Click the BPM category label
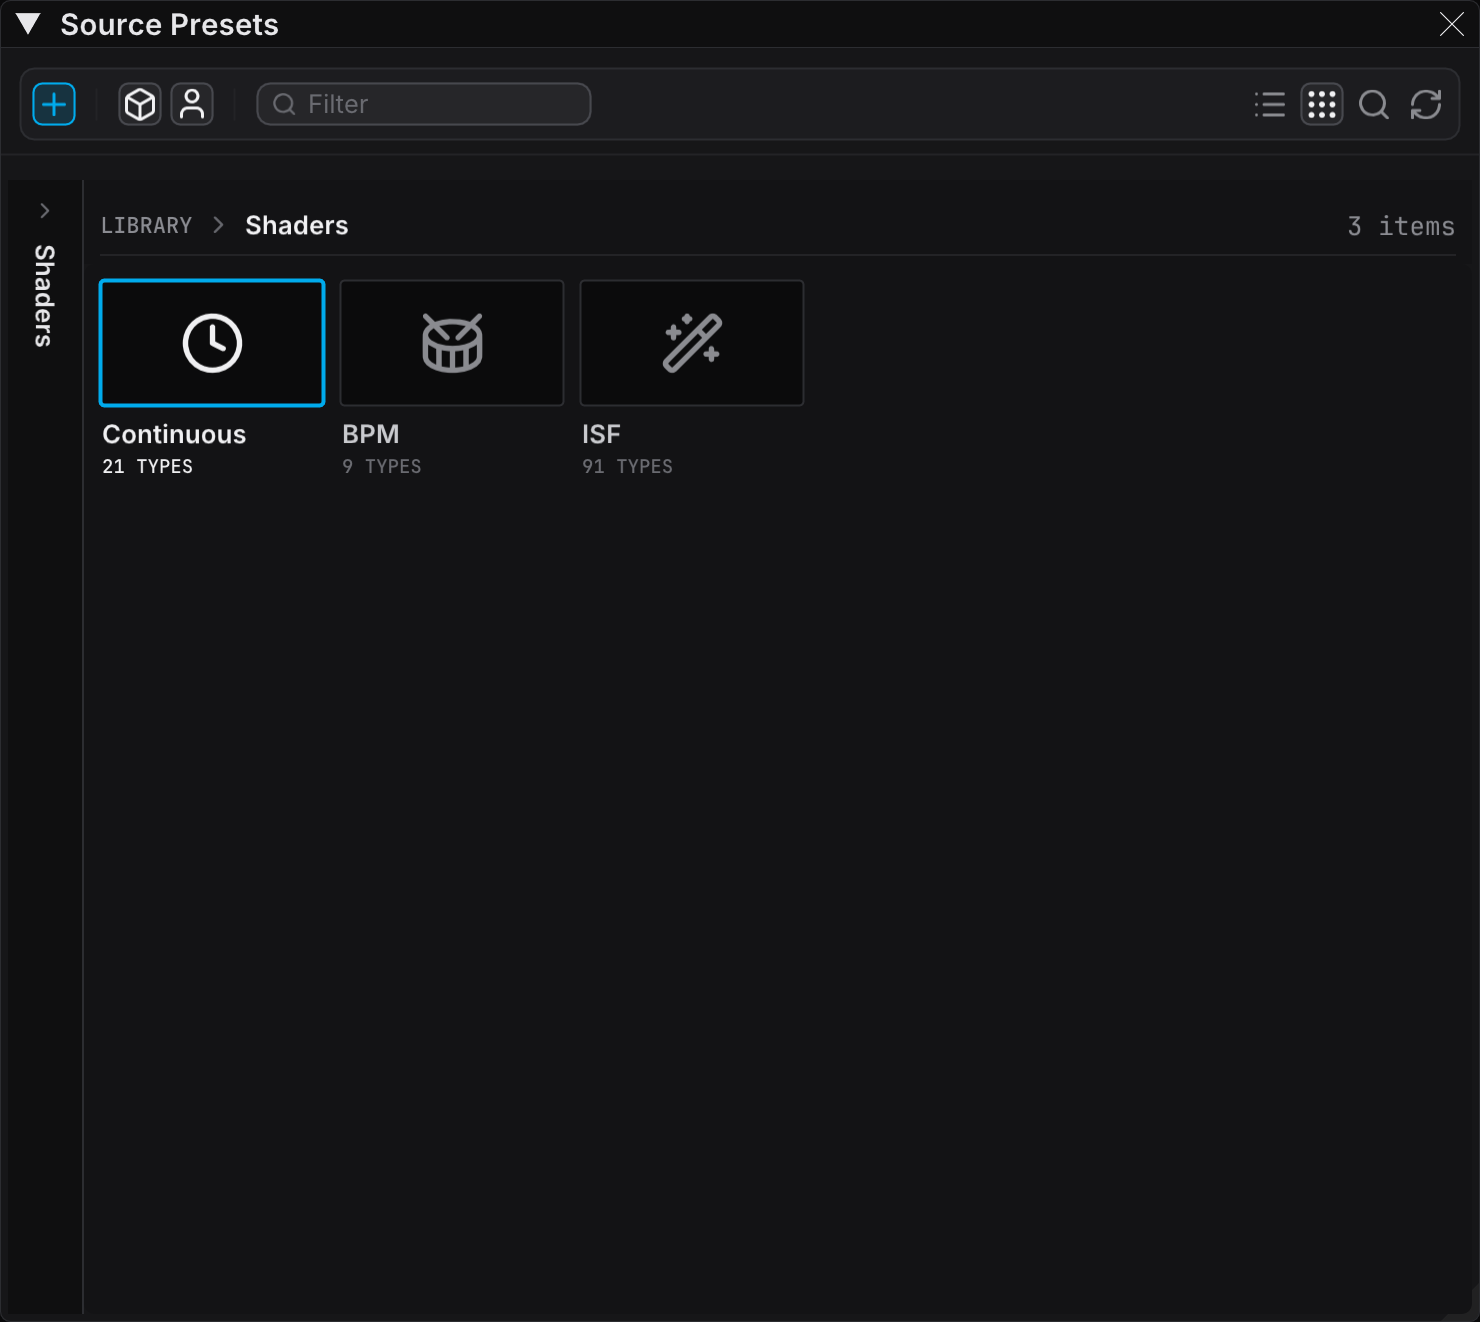Image resolution: width=1480 pixels, height=1322 pixels. (x=371, y=434)
